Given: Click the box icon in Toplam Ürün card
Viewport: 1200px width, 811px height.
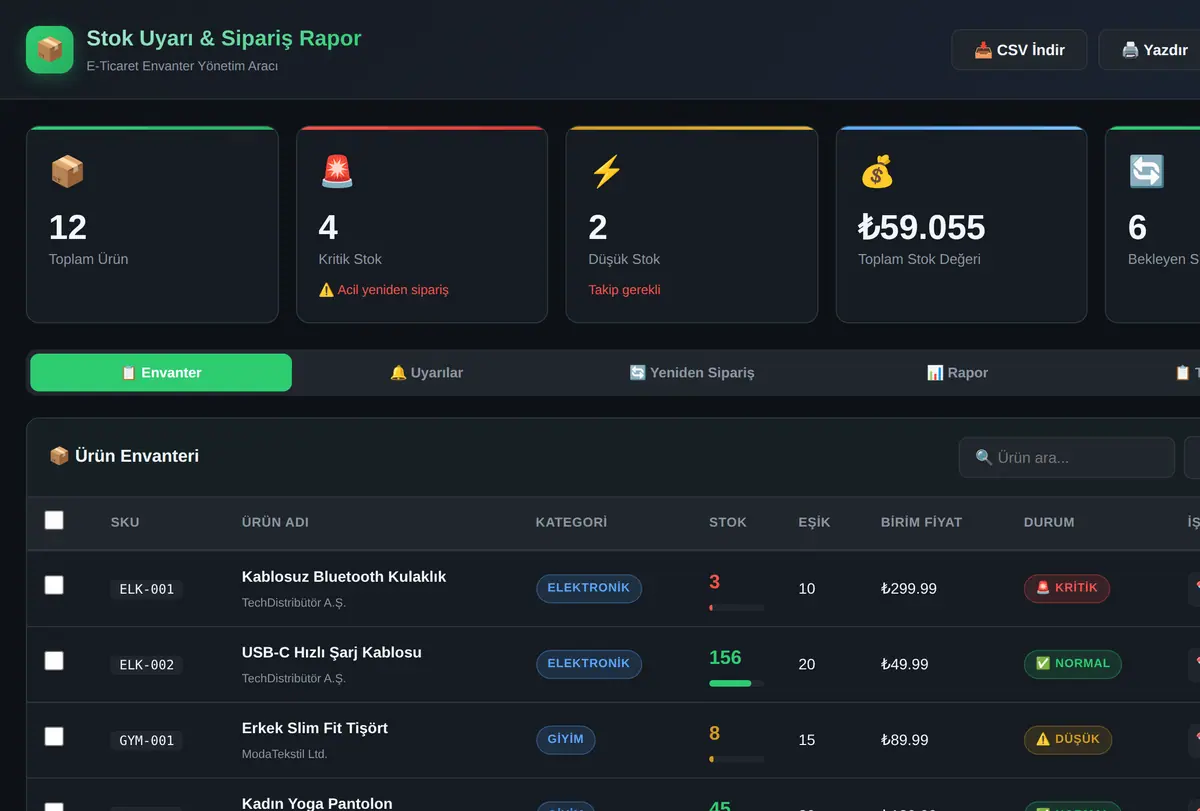Looking at the screenshot, I should click(x=67, y=172).
